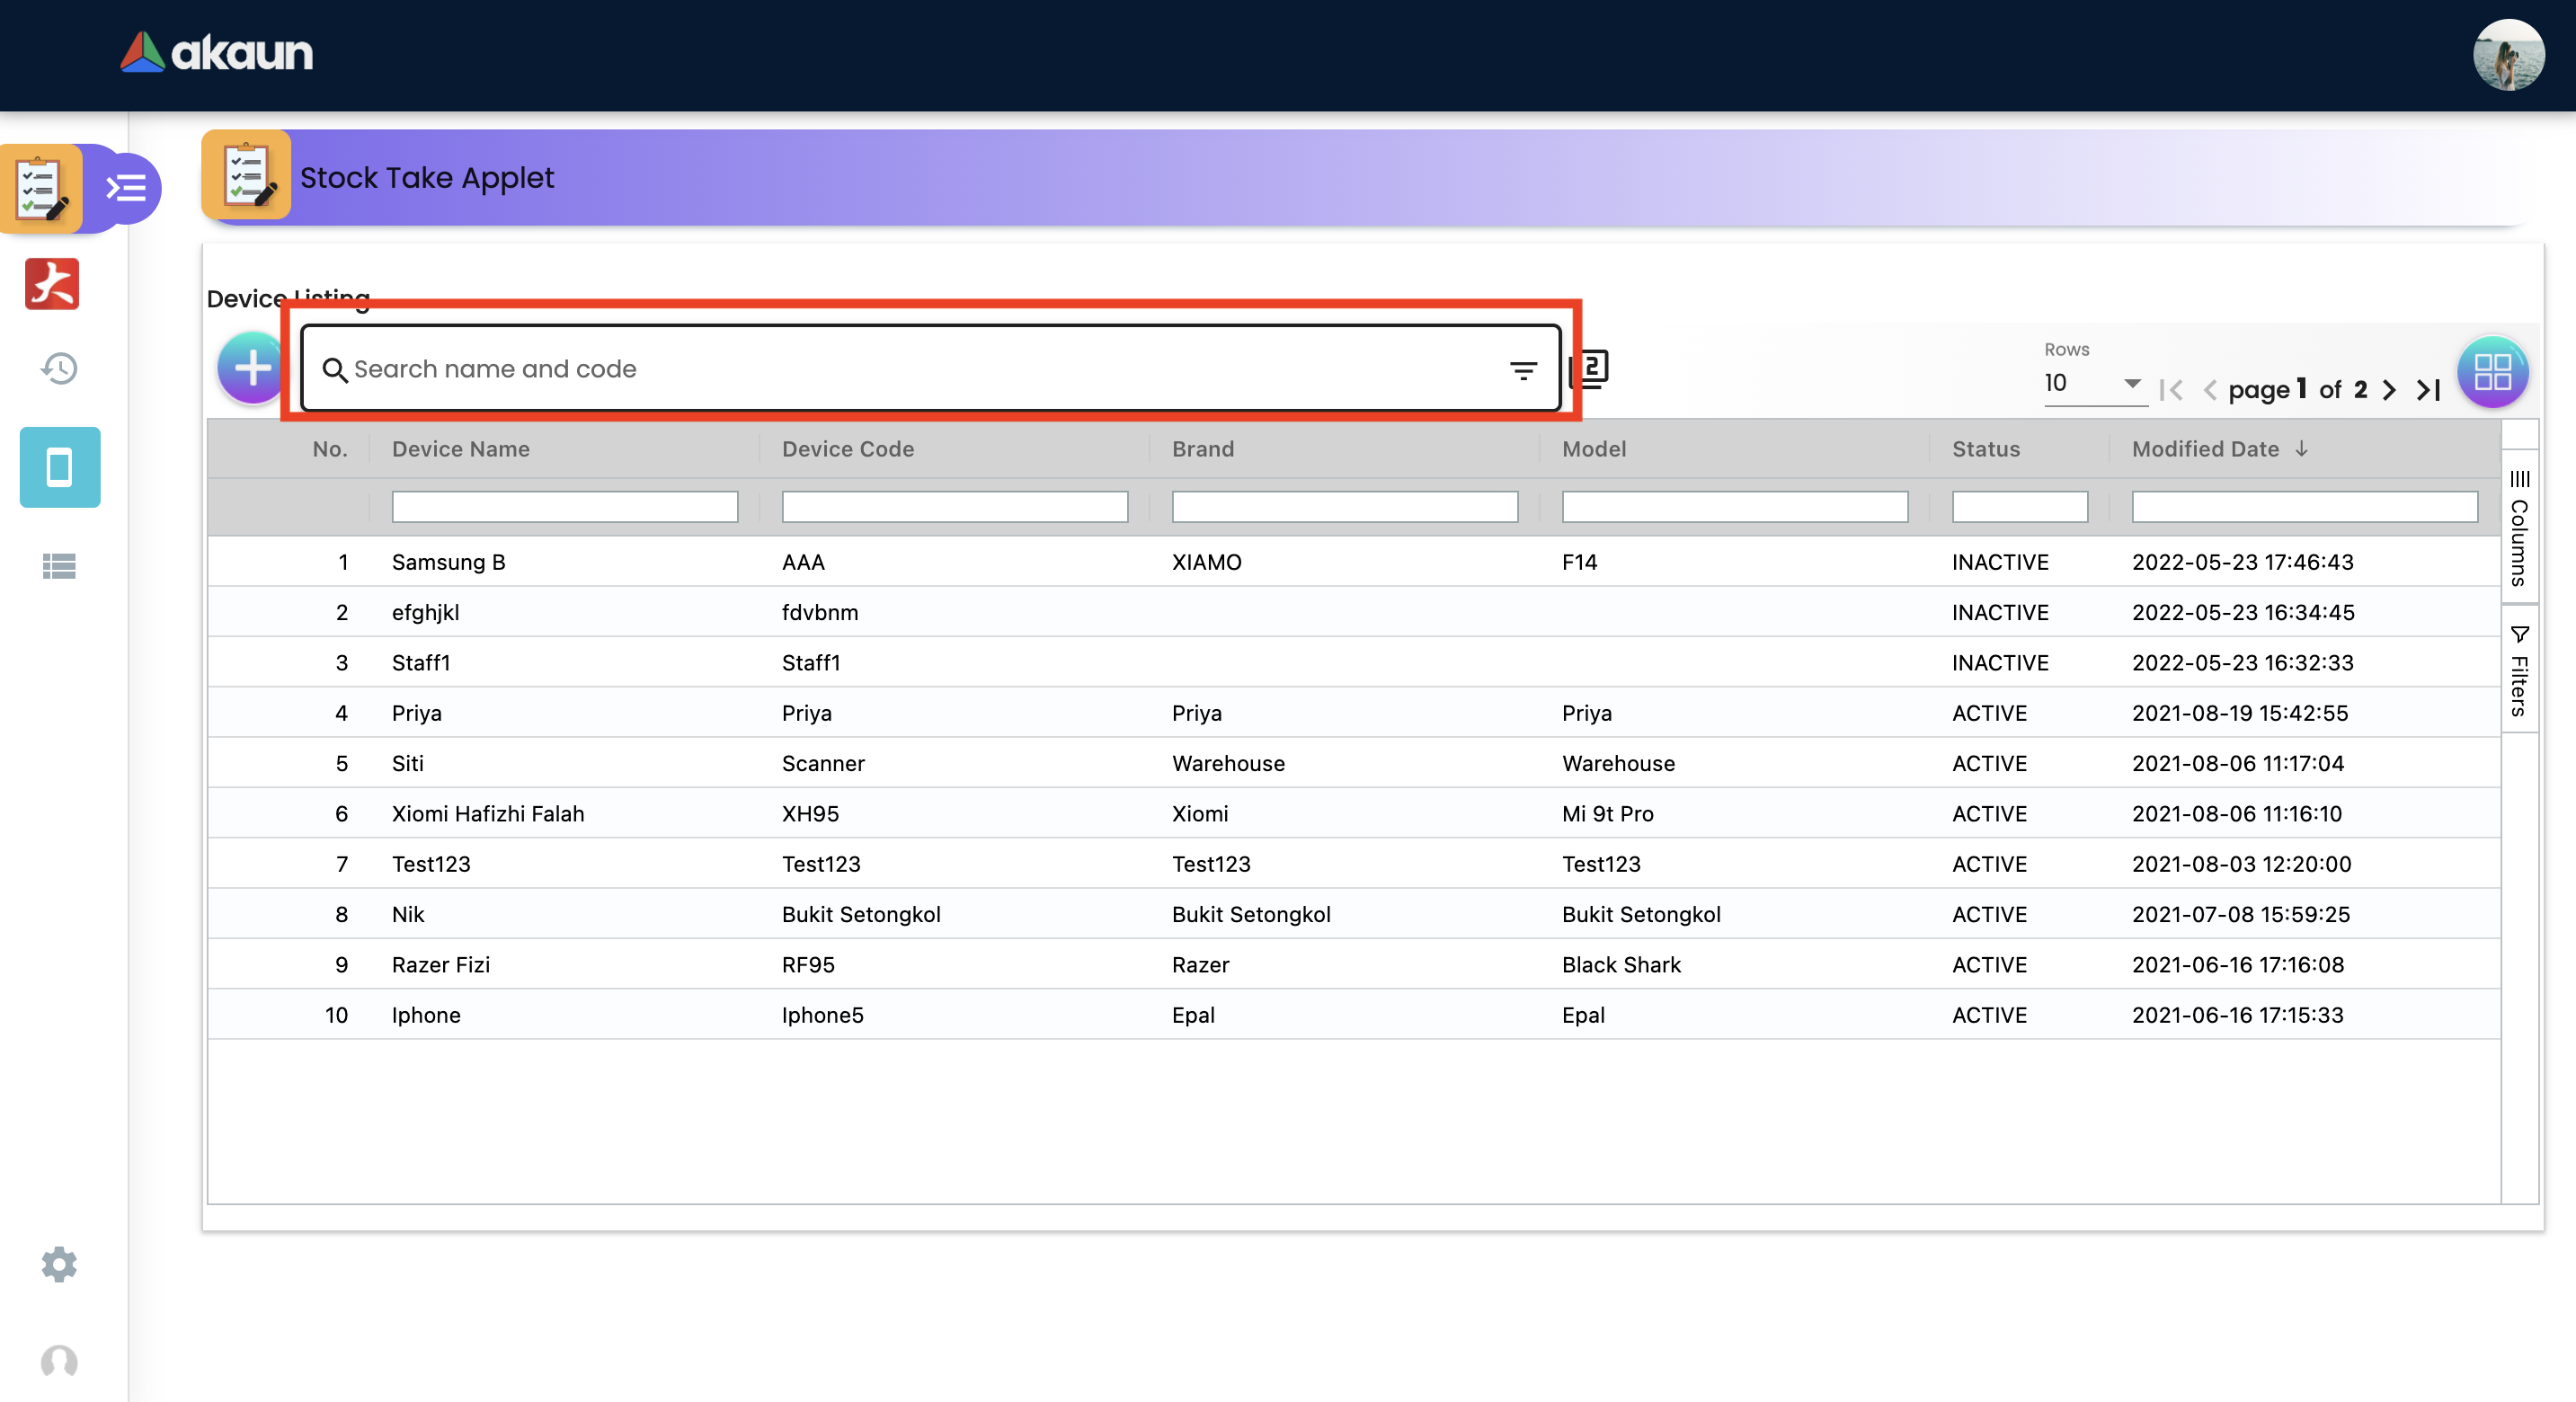Click the Device Name column filter box
Image resolution: width=2576 pixels, height=1402 pixels.
point(564,507)
